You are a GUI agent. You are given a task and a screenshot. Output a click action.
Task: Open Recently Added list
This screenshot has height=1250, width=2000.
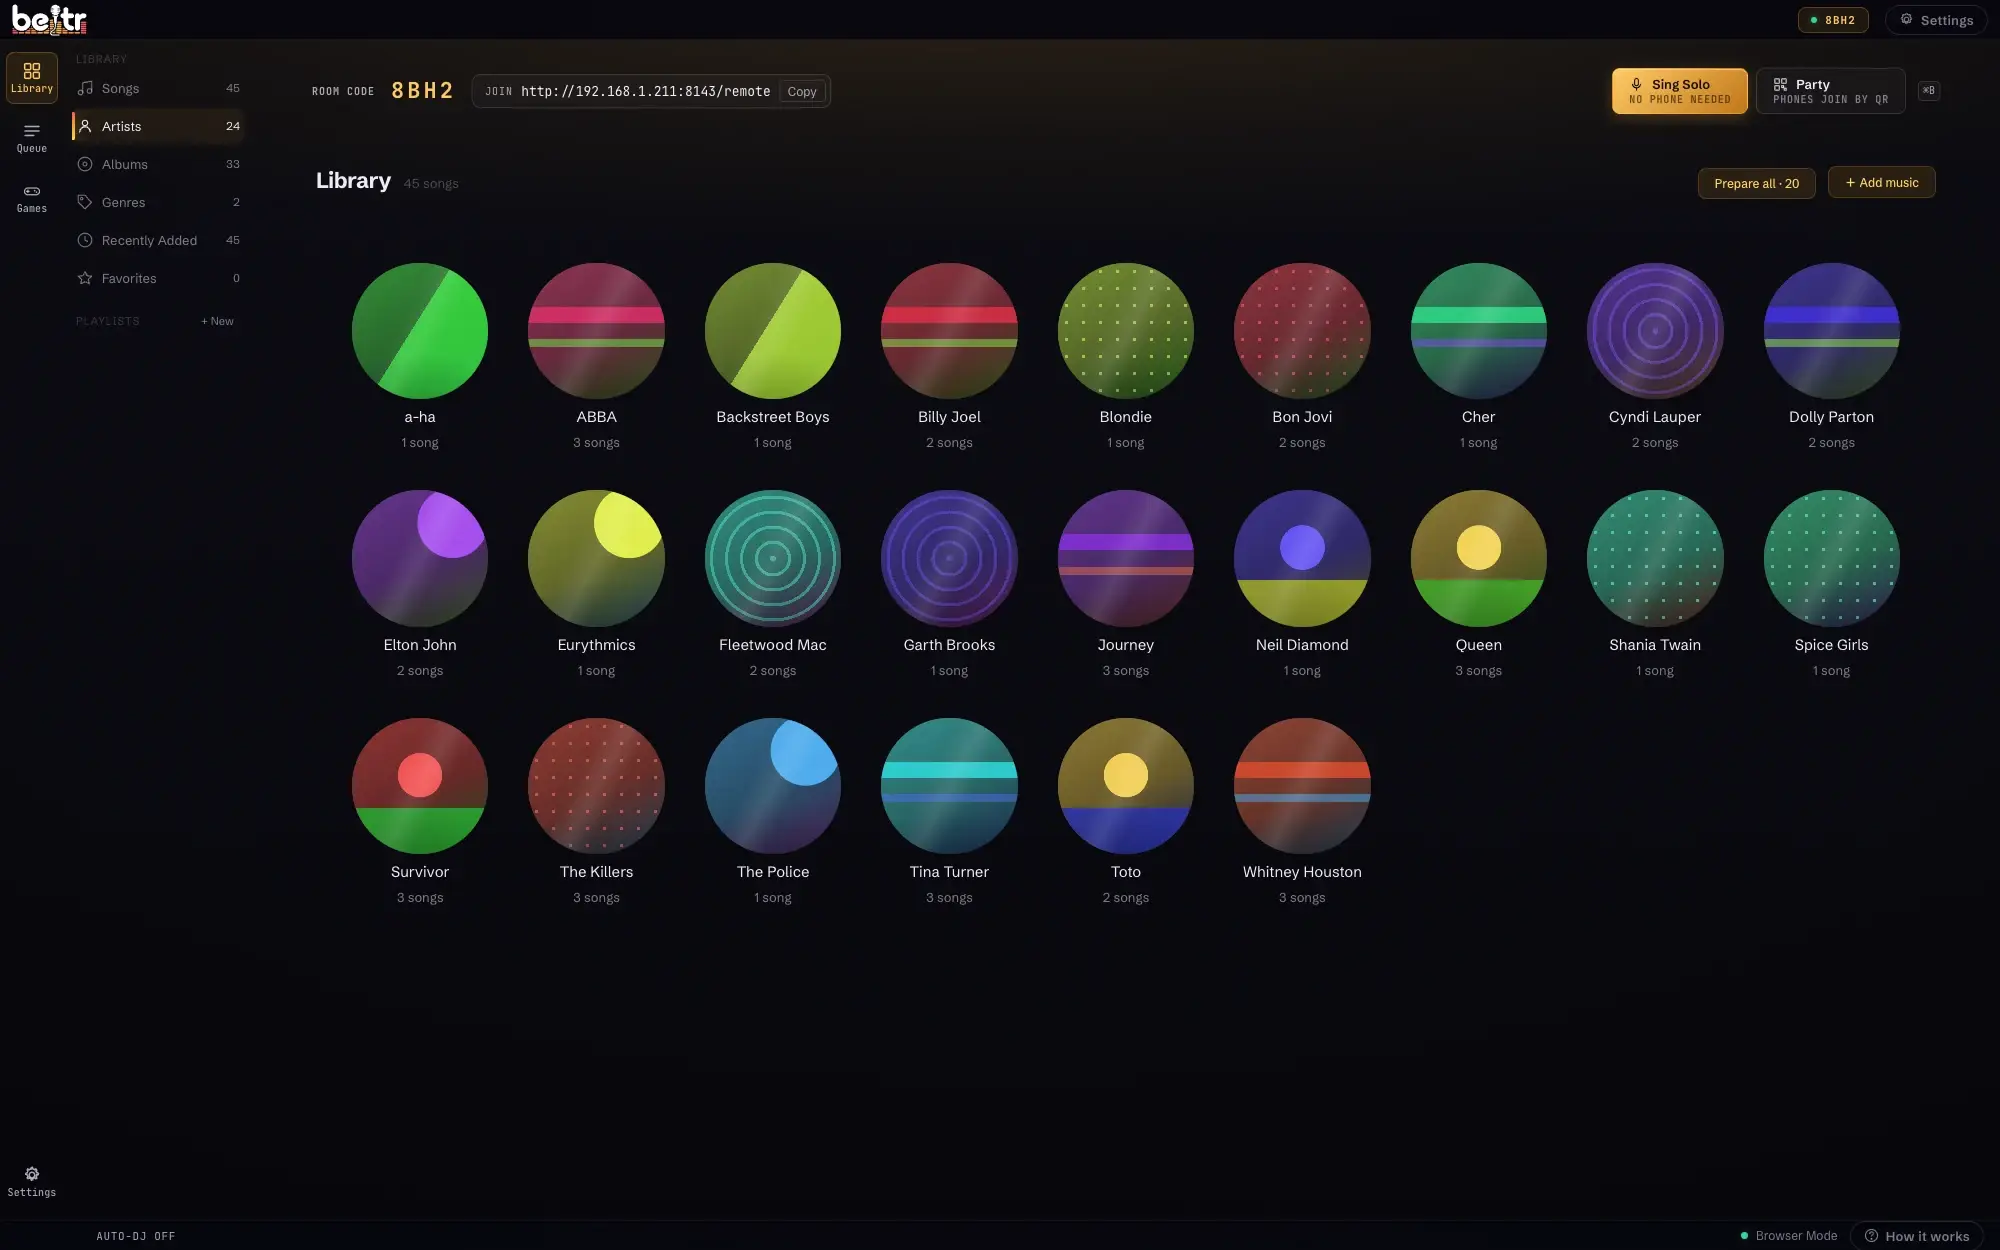[158, 240]
